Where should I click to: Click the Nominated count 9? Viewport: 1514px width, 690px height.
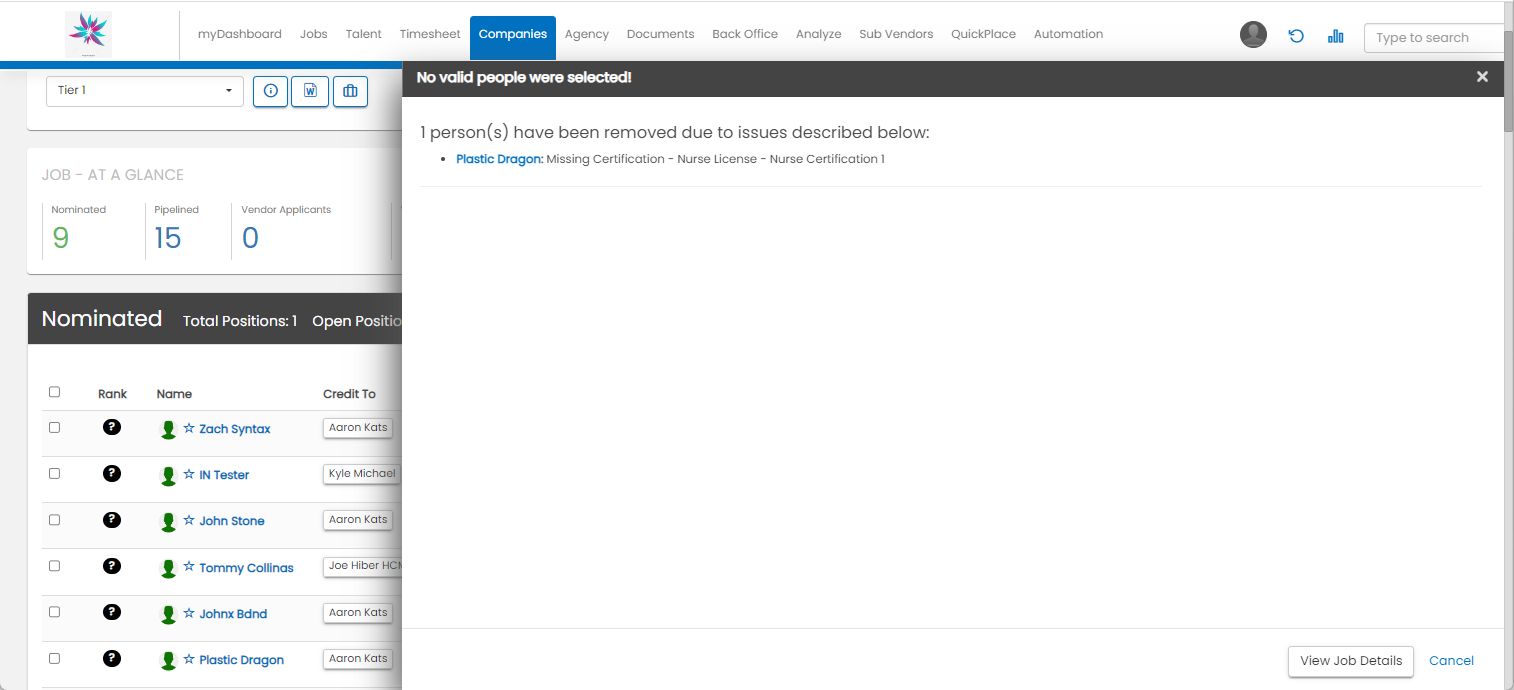click(x=61, y=238)
